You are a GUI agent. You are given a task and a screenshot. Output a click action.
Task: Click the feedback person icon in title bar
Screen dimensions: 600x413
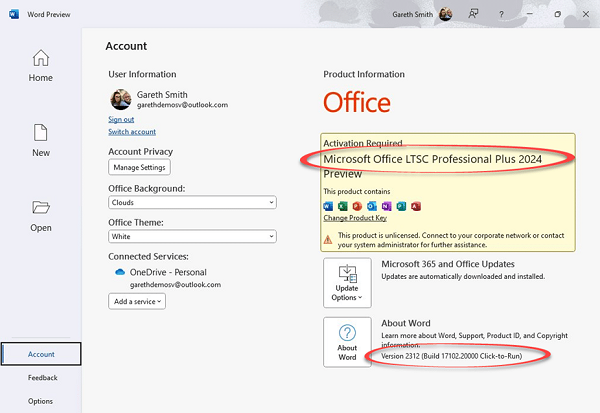[x=473, y=14]
